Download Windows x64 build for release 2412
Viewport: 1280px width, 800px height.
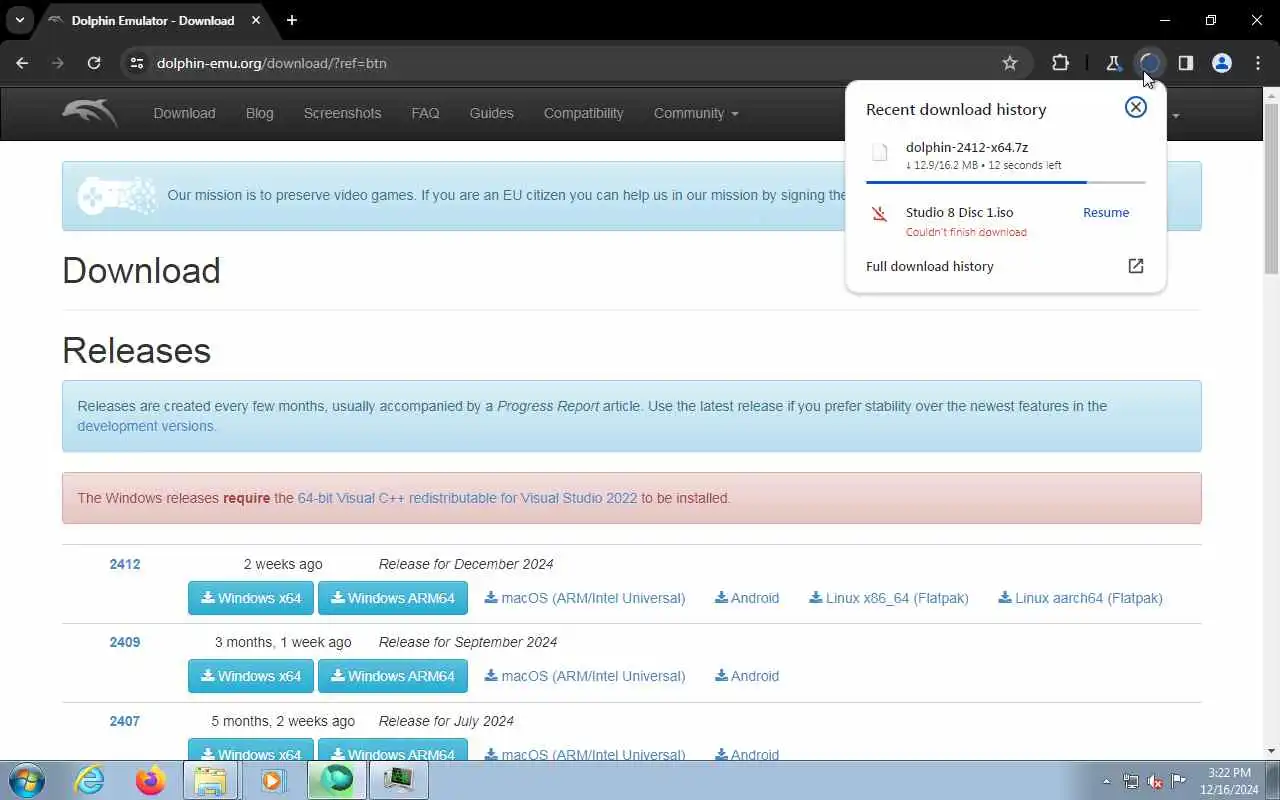(251, 598)
